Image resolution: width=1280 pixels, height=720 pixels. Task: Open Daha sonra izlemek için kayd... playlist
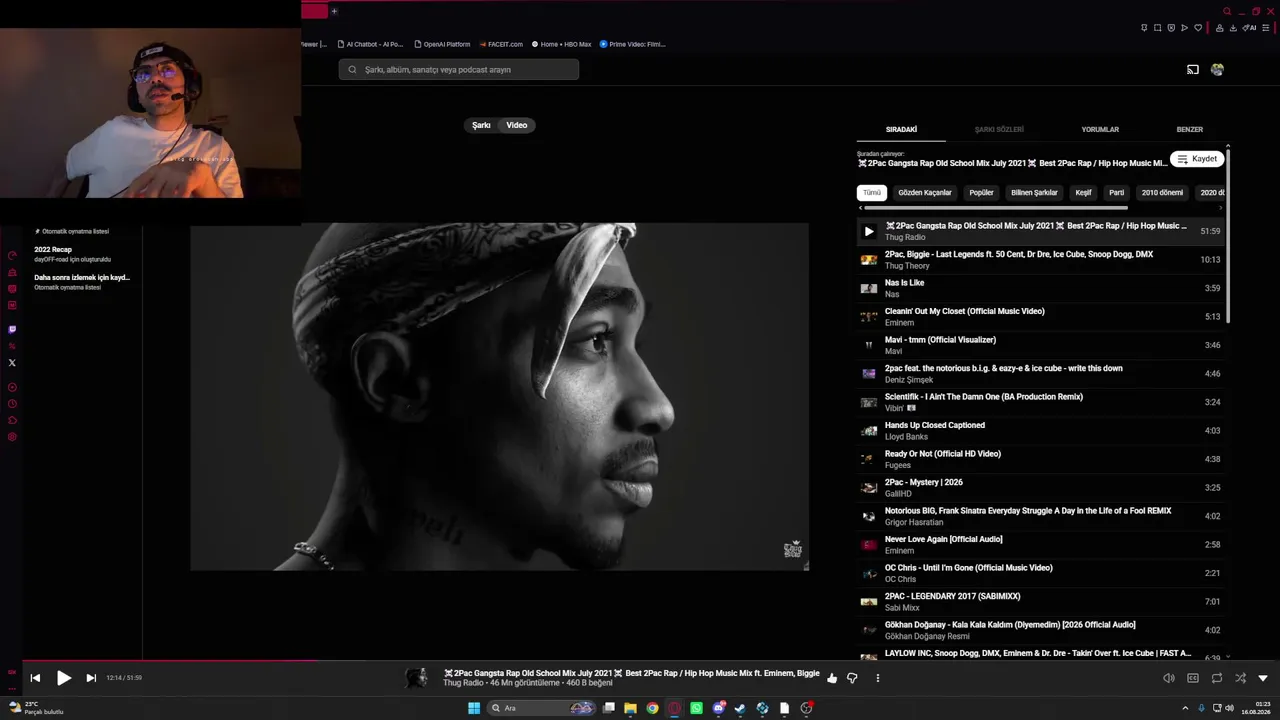(x=82, y=282)
